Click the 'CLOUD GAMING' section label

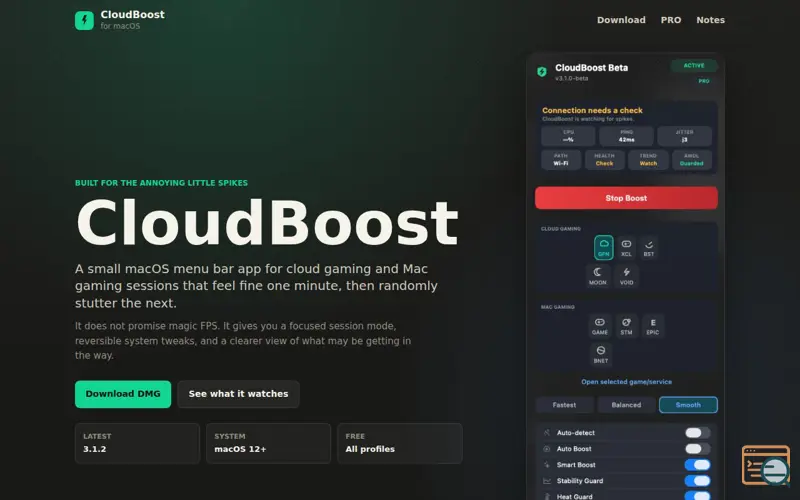561,229
